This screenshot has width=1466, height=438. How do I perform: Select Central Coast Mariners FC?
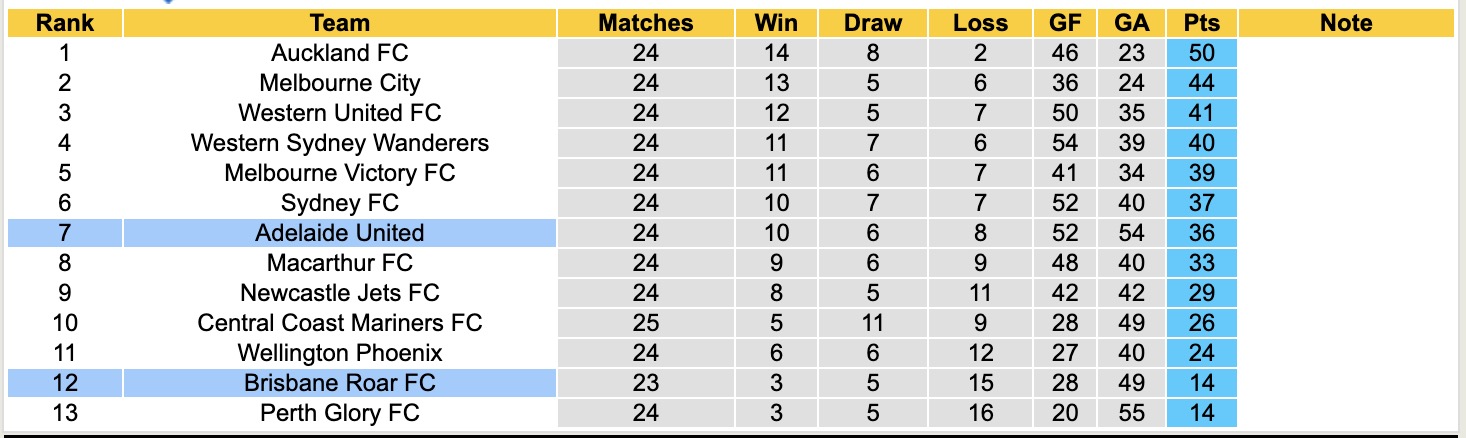340,323
